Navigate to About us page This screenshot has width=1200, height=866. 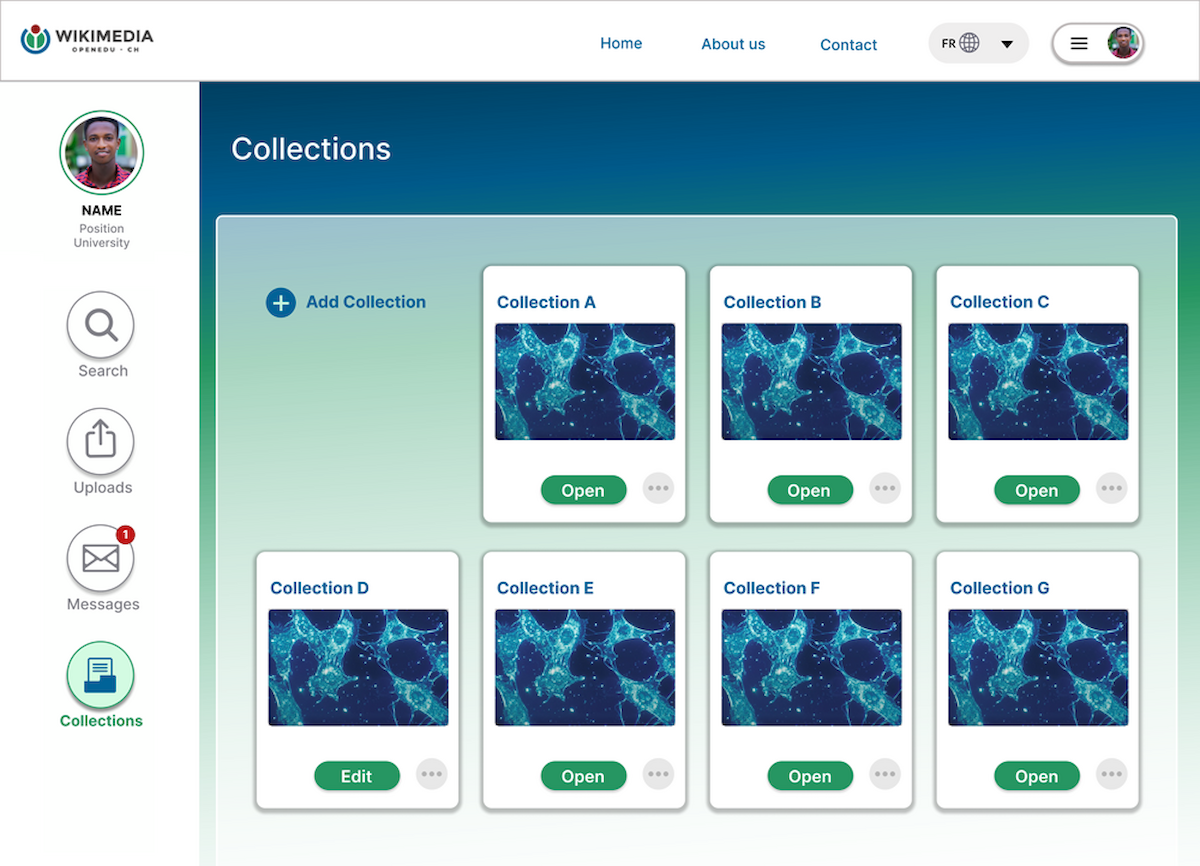coord(733,44)
